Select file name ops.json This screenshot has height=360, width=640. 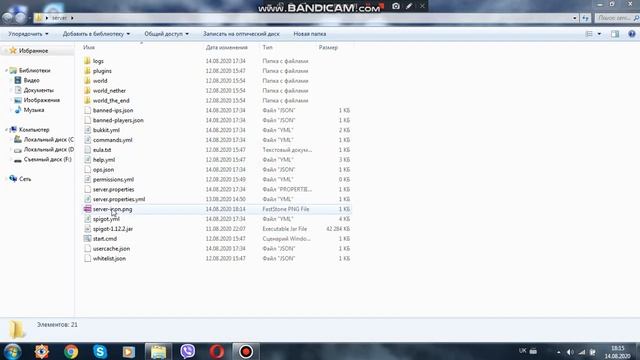pos(103,169)
